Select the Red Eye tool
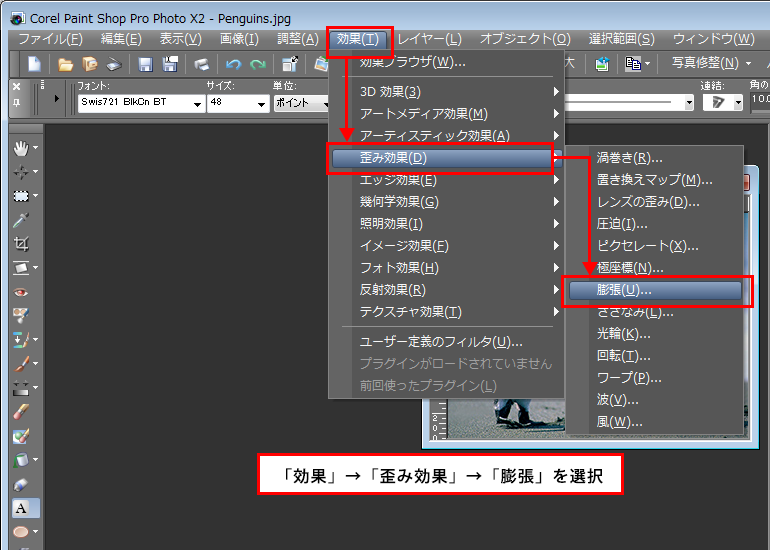This screenshot has width=770, height=550. [21, 293]
